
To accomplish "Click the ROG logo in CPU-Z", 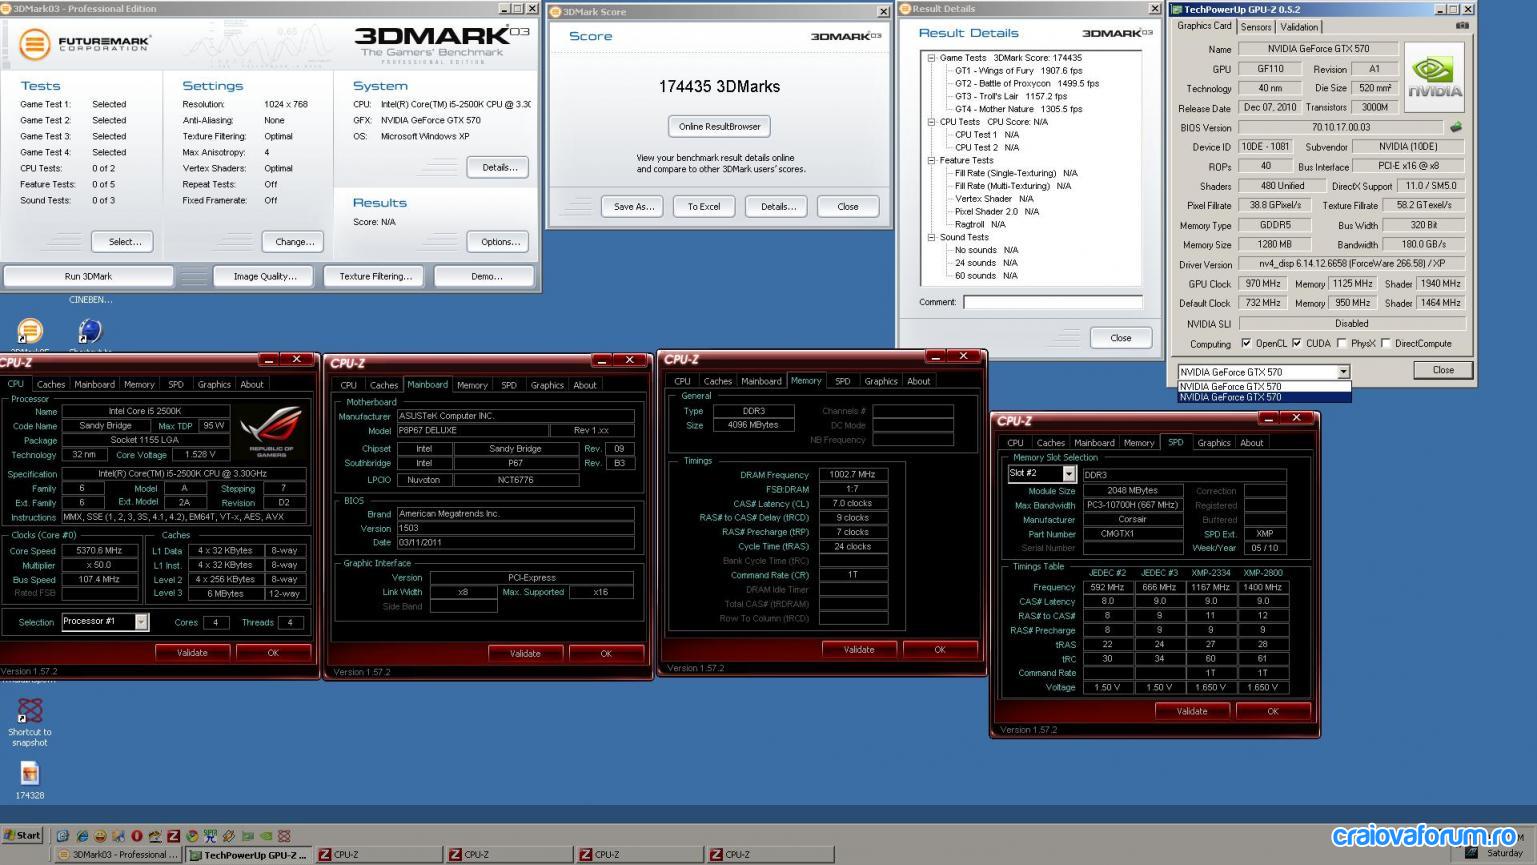I will click(272, 431).
